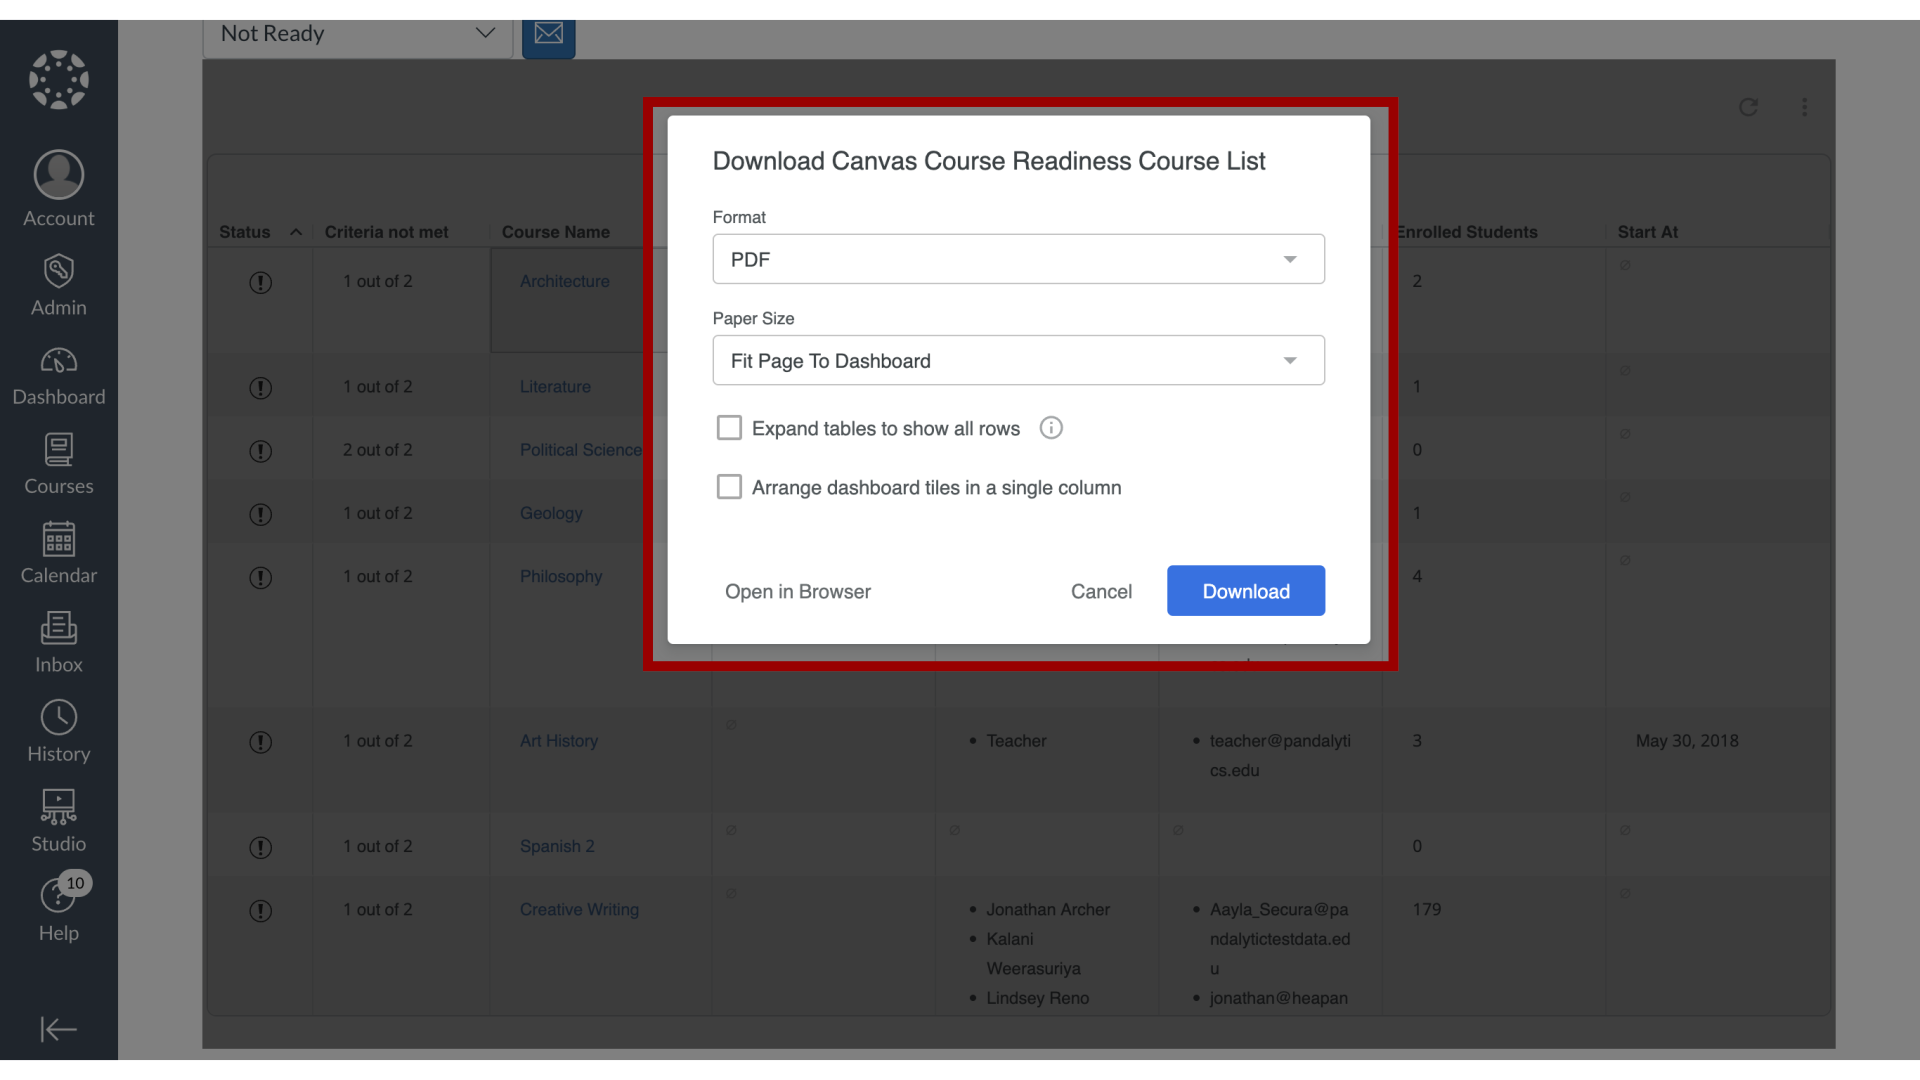Open the Format dropdown menu
Screen dimensions: 1920x1080
(x=1018, y=258)
